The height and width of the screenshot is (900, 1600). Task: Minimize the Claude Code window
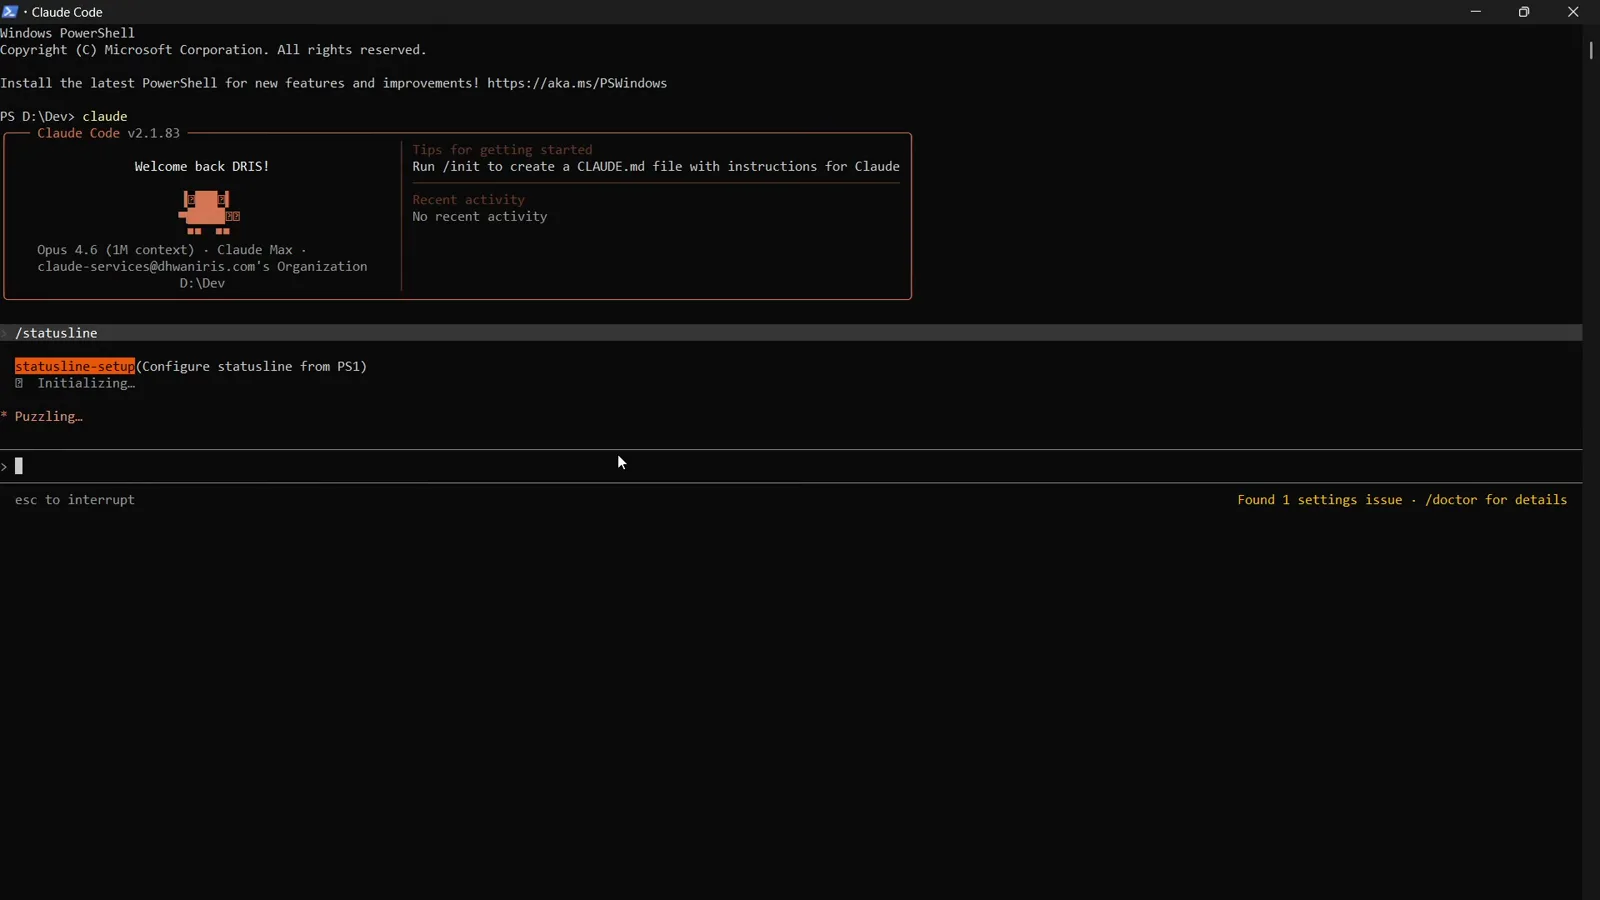click(x=1475, y=12)
